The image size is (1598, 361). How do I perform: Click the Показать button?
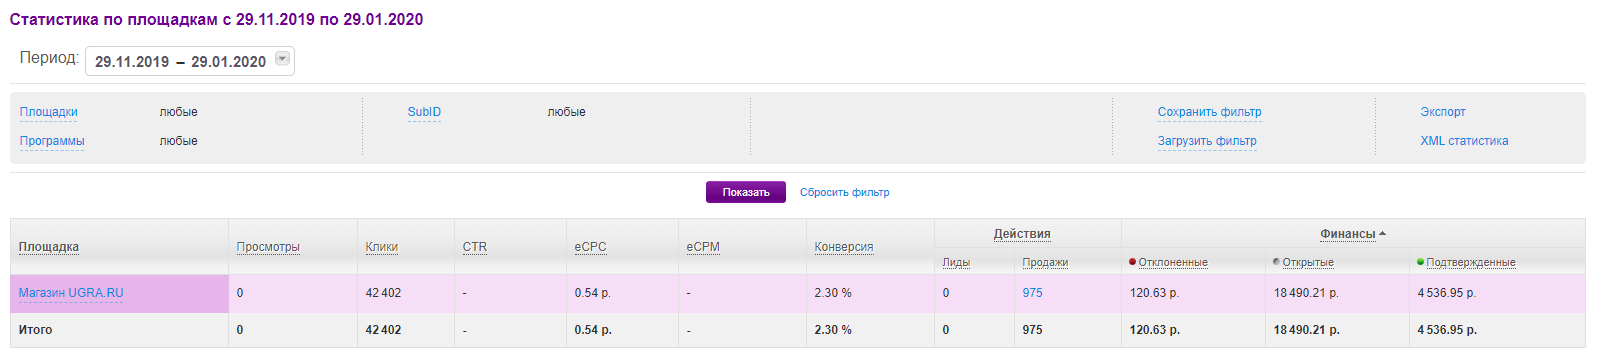coord(746,192)
